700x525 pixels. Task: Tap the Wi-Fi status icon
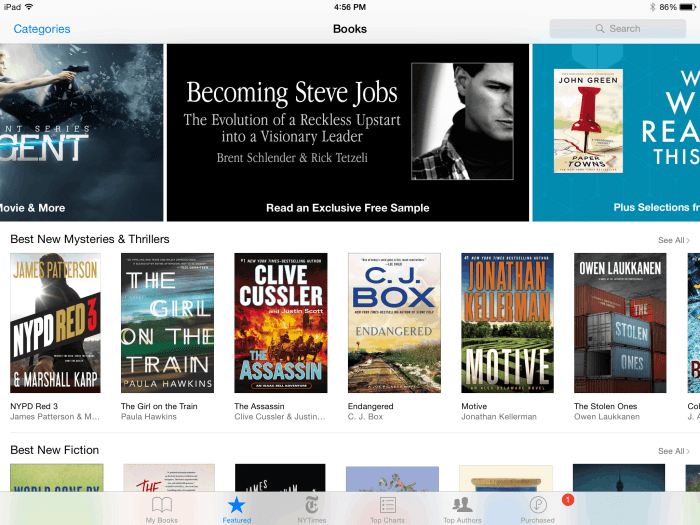pyautogui.click(x=29, y=7)
